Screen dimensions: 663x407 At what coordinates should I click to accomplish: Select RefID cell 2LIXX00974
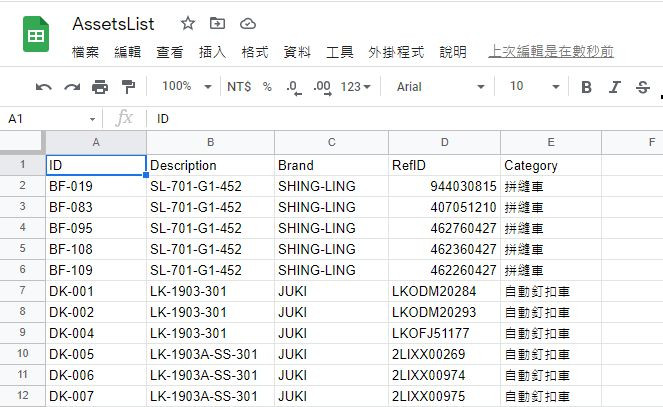[x=444, y=375]
